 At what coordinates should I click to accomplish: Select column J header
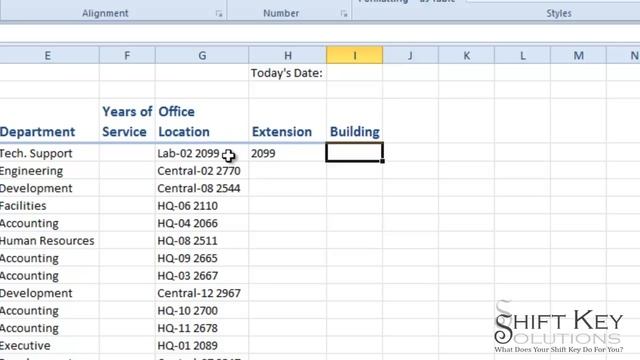410,56
